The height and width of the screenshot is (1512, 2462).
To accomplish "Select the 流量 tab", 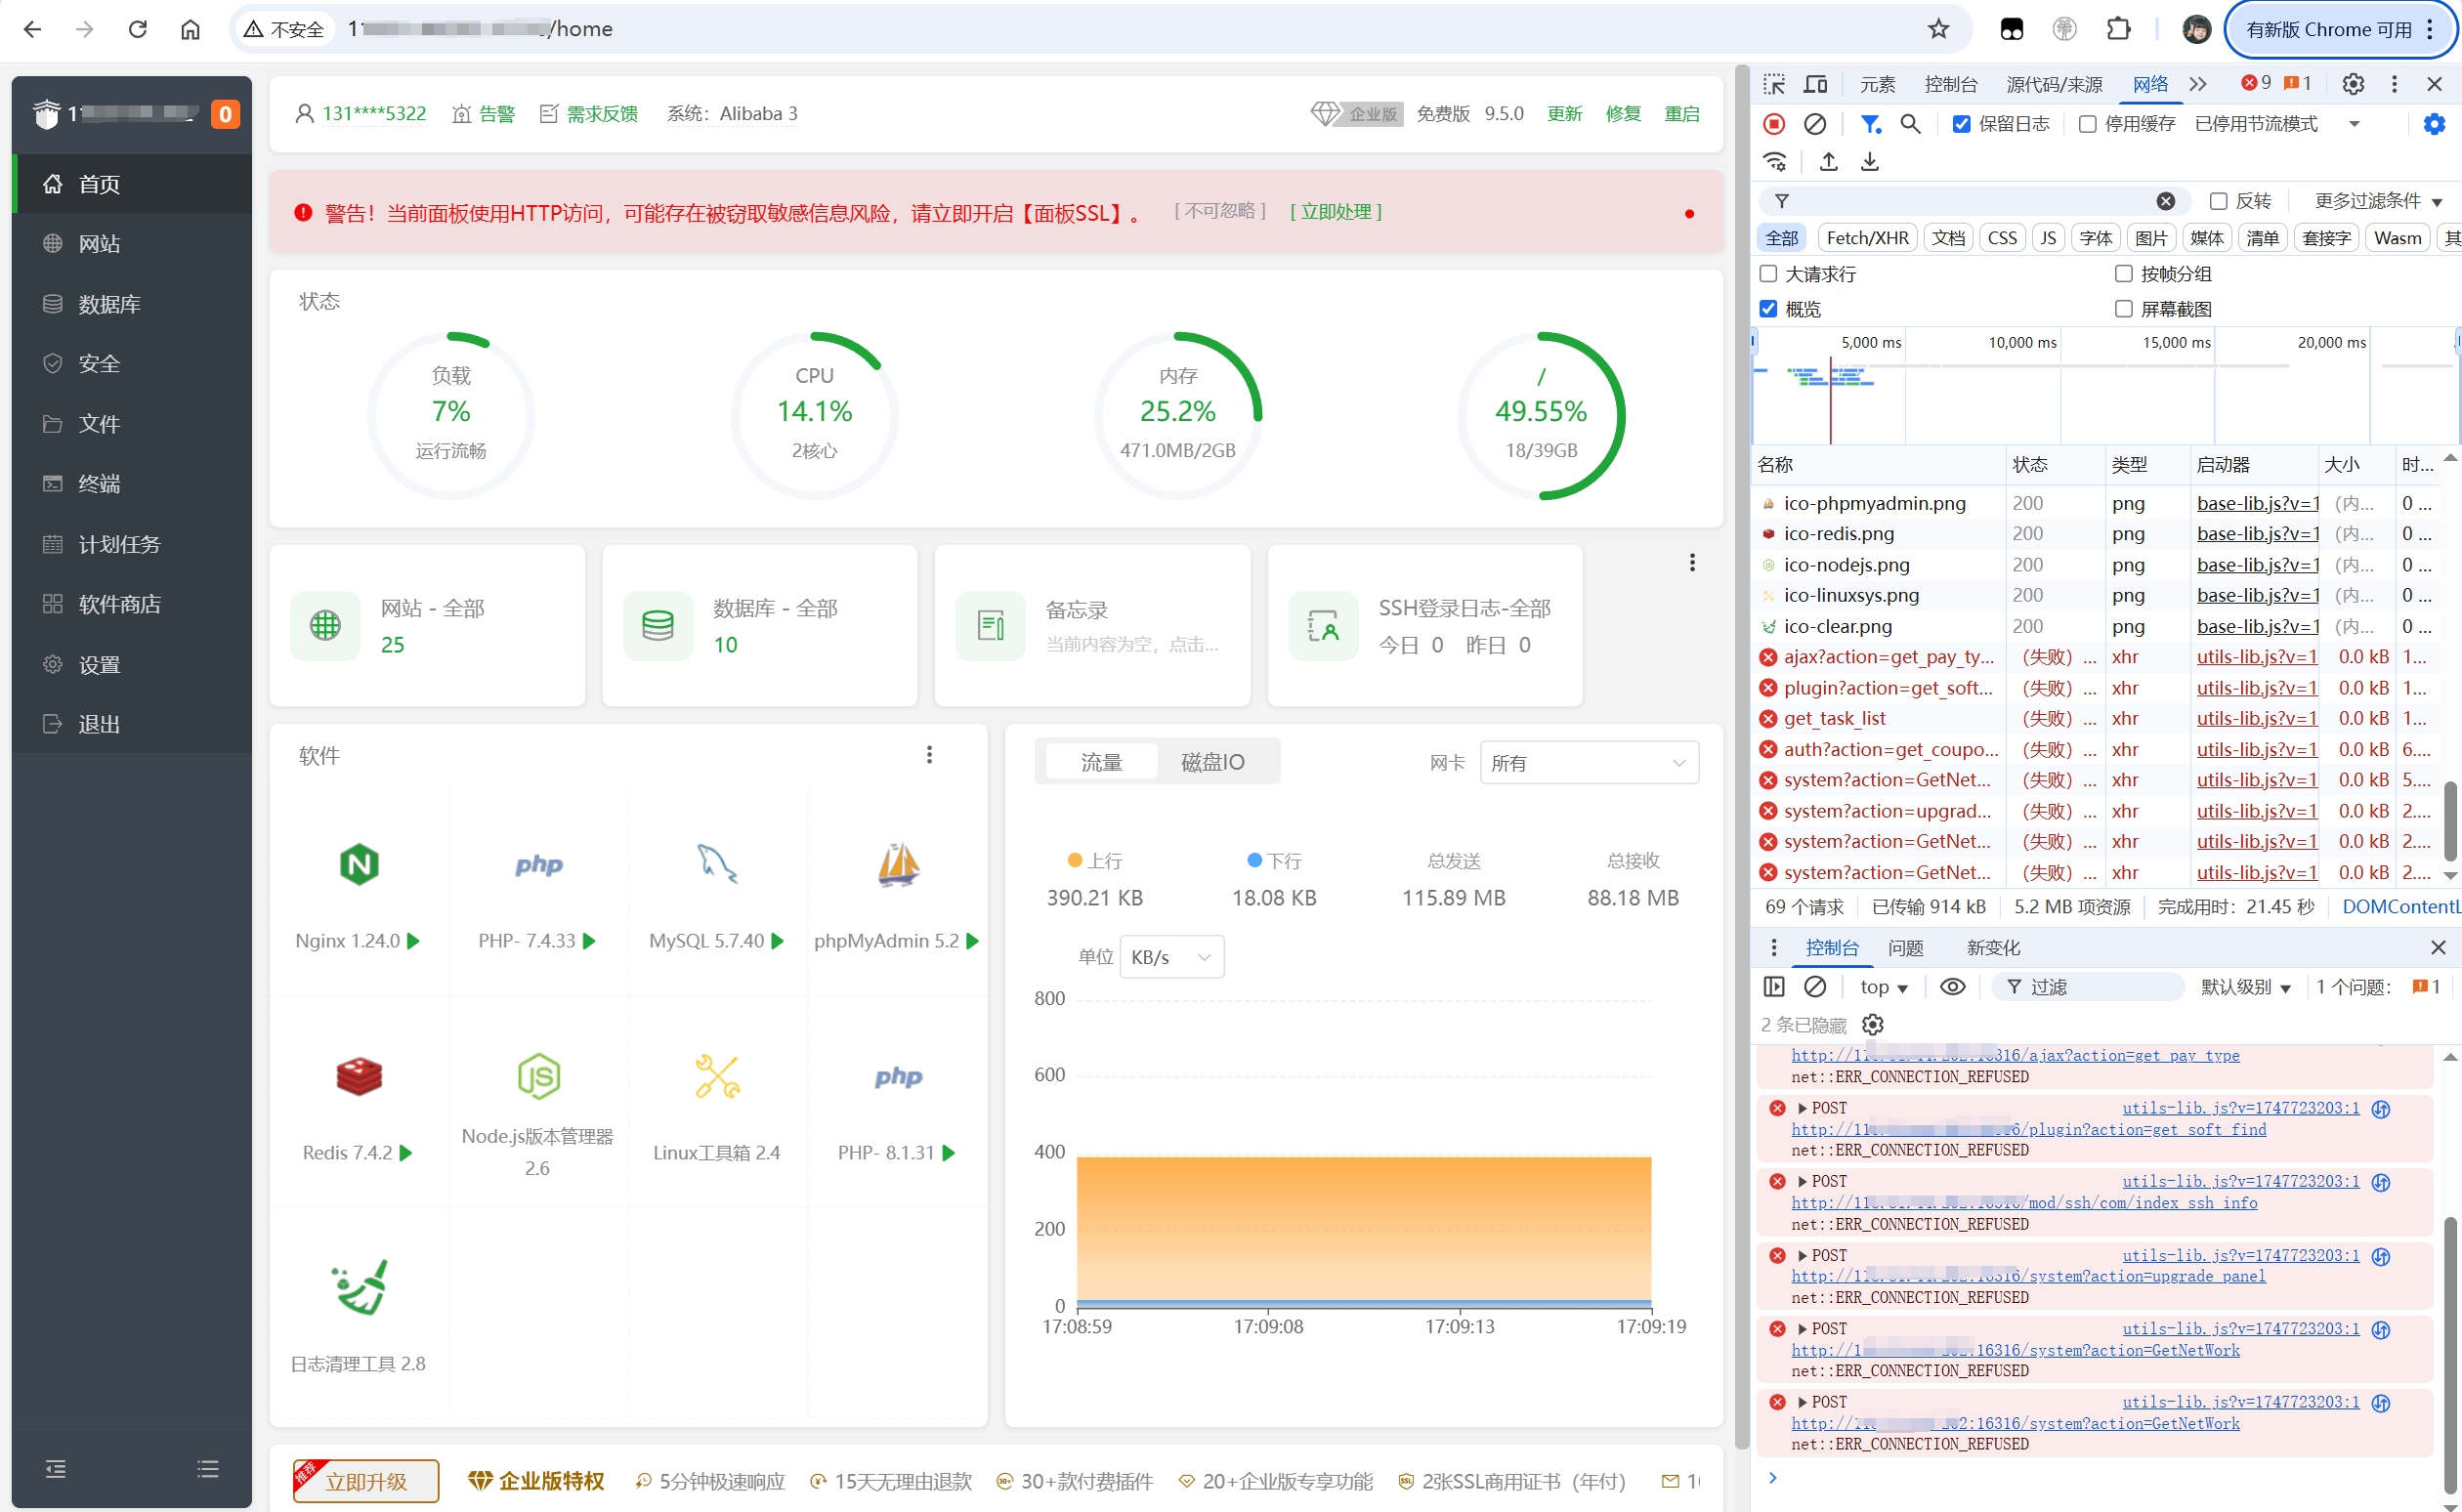I will [x=1101, y=762].
